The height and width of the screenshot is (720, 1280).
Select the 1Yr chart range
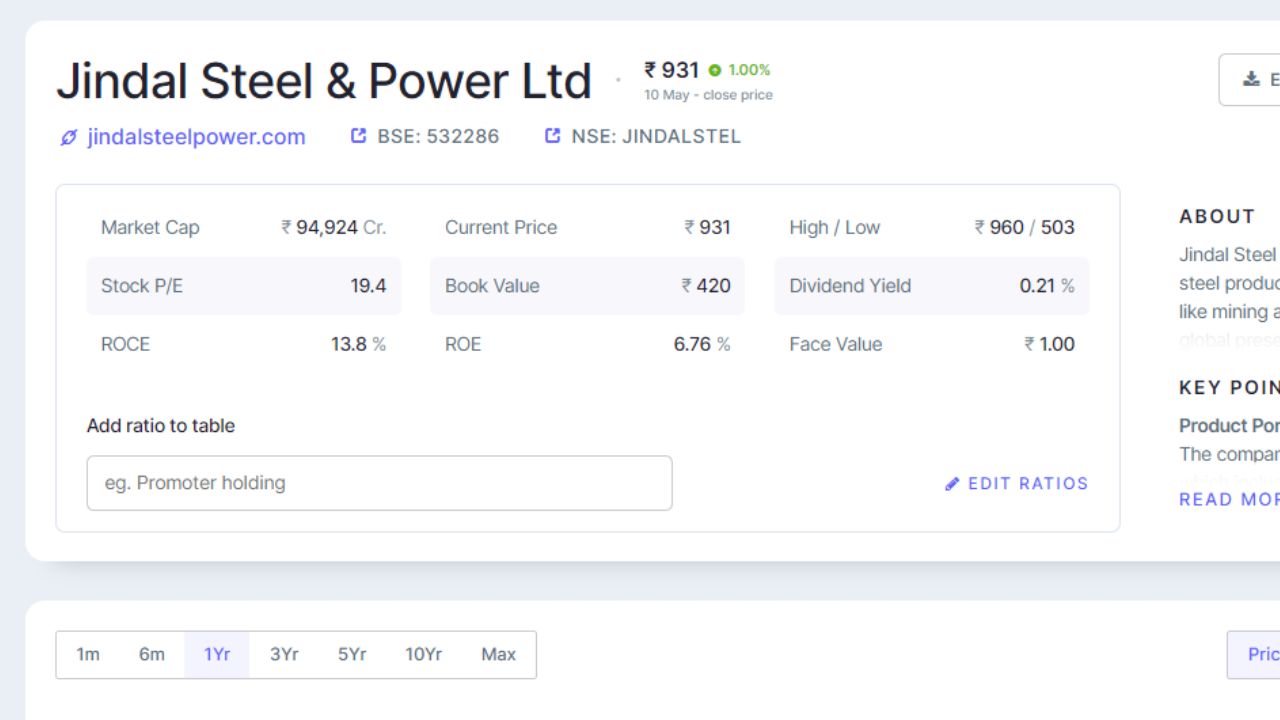(217, 655)
